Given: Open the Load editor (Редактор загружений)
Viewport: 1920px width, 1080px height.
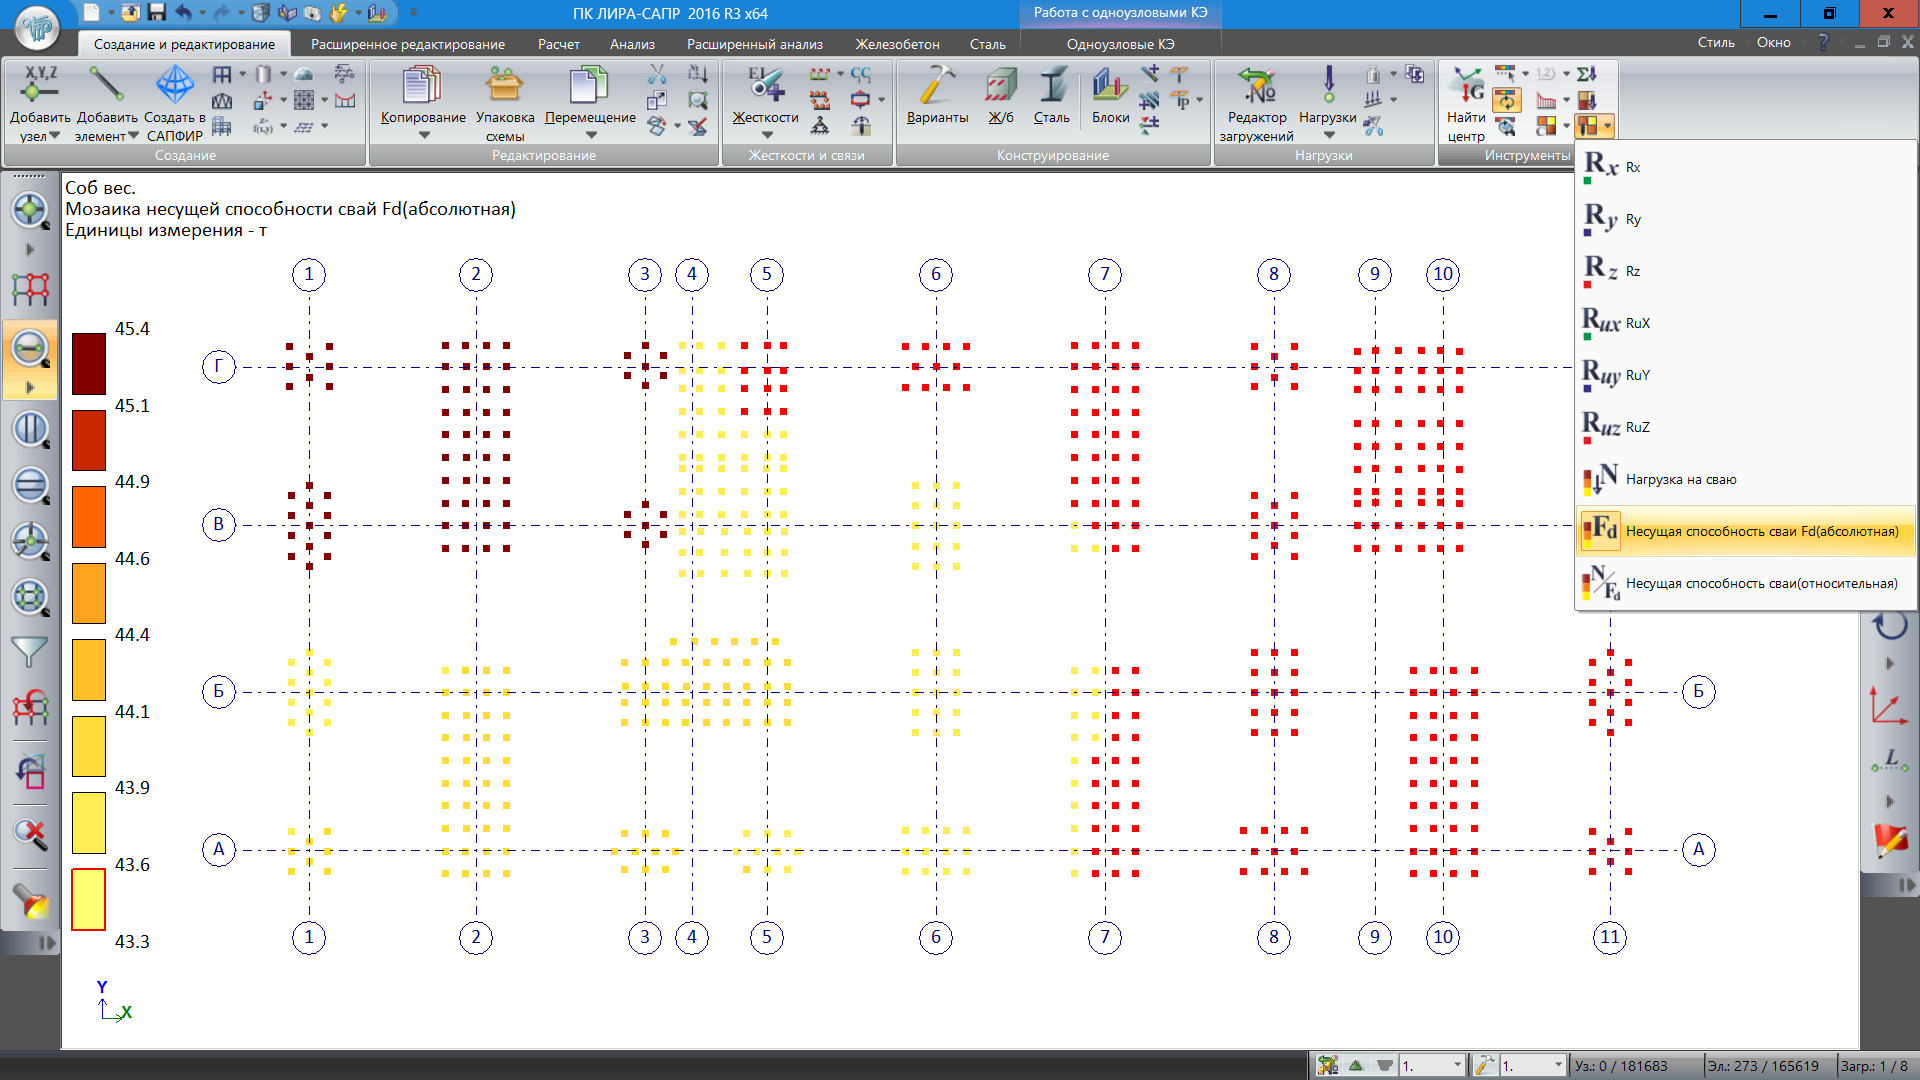Looking at the screenshot, I should [x=1256, y=86].
